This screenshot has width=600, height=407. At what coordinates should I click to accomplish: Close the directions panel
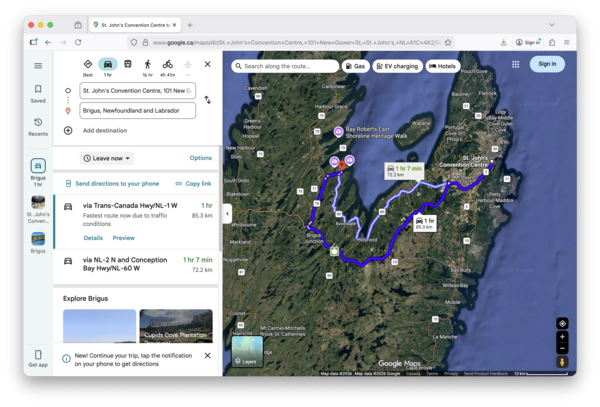point(207,64)
